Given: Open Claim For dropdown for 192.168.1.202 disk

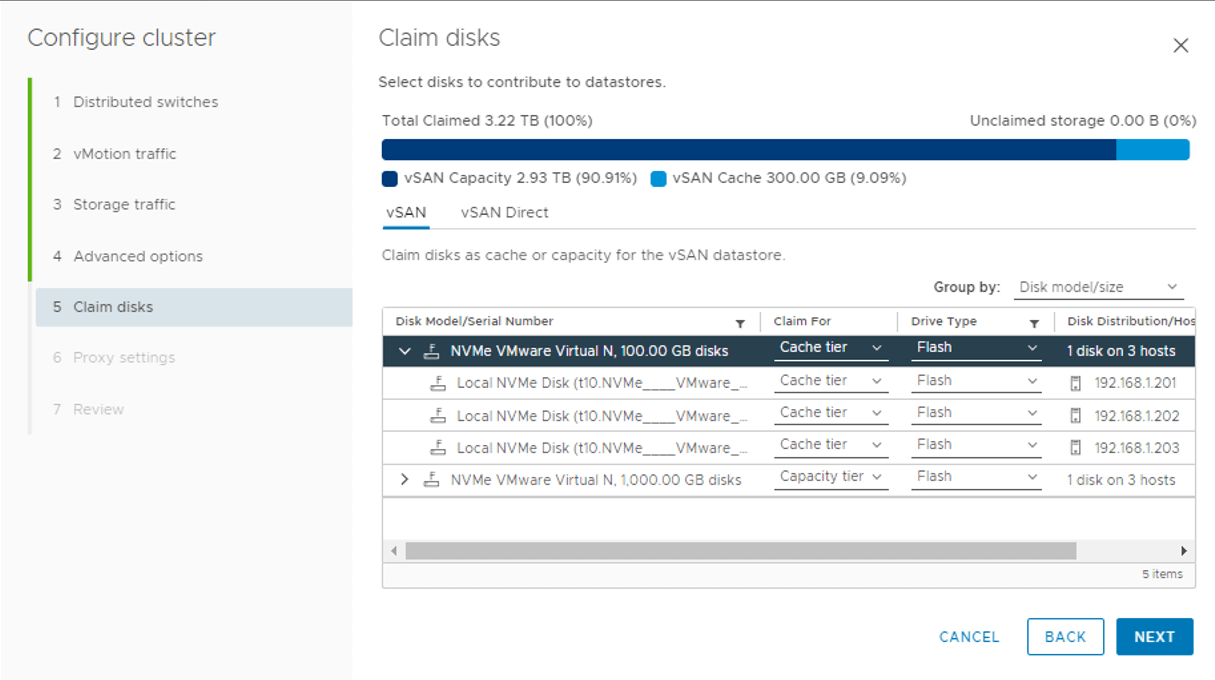Looking at the screenshot, I should [x=831, y=413].
